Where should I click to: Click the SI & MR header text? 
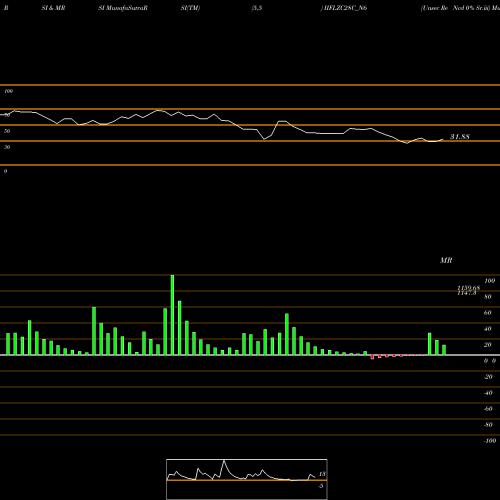coord(53,8)
